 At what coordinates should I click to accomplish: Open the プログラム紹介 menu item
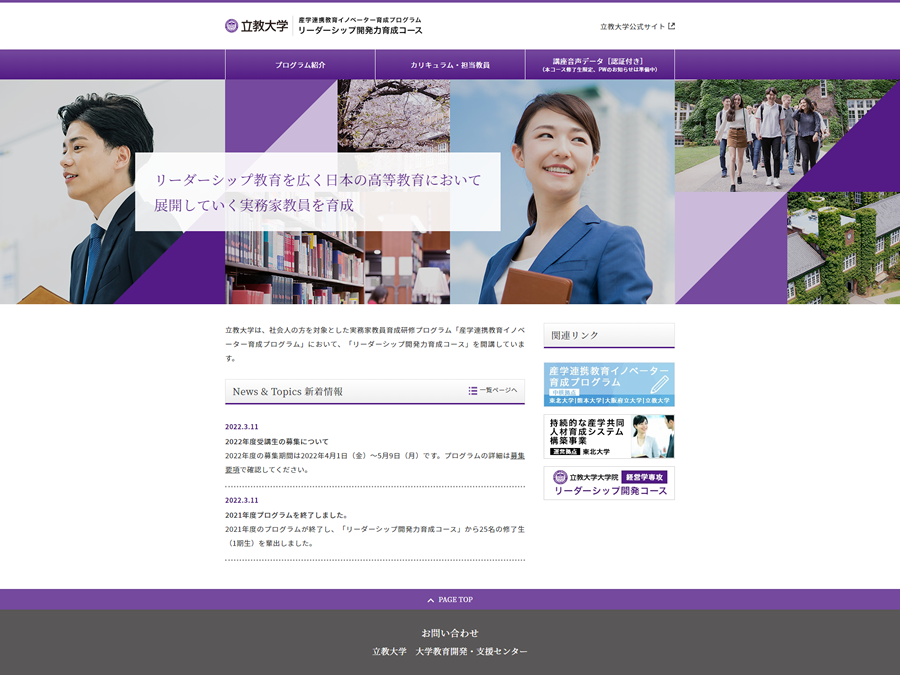click(x=300, y=65)
